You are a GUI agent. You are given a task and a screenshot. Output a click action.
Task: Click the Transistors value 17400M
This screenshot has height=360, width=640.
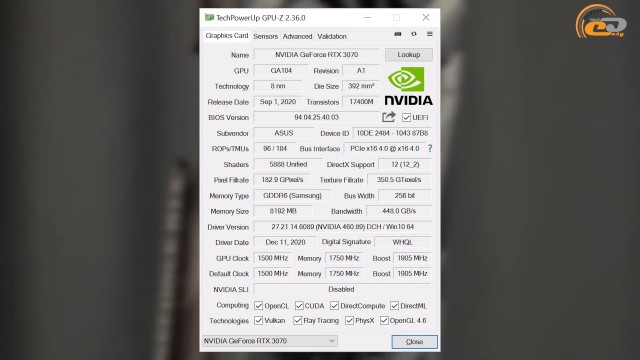(x=361, y=102)
